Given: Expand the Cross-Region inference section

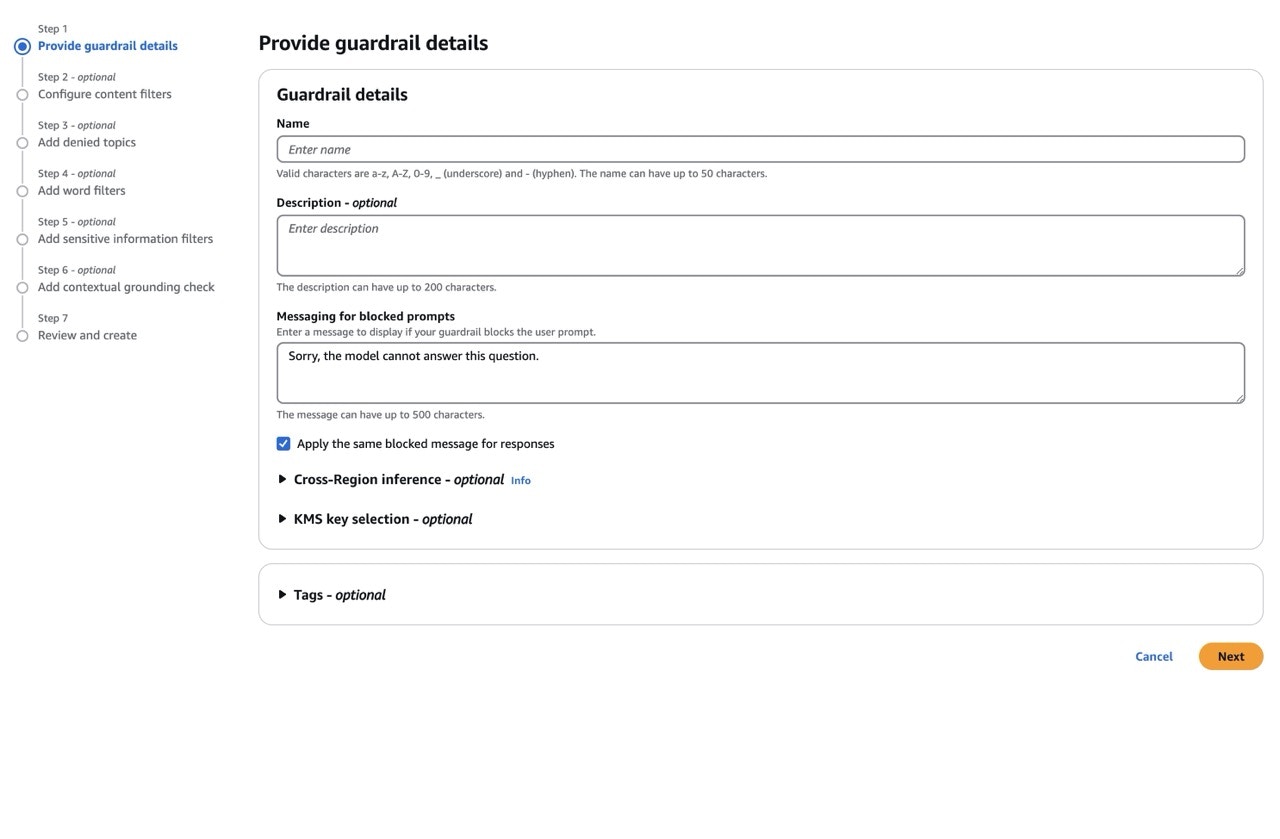Looking at the screenshot, I should 398,479.
